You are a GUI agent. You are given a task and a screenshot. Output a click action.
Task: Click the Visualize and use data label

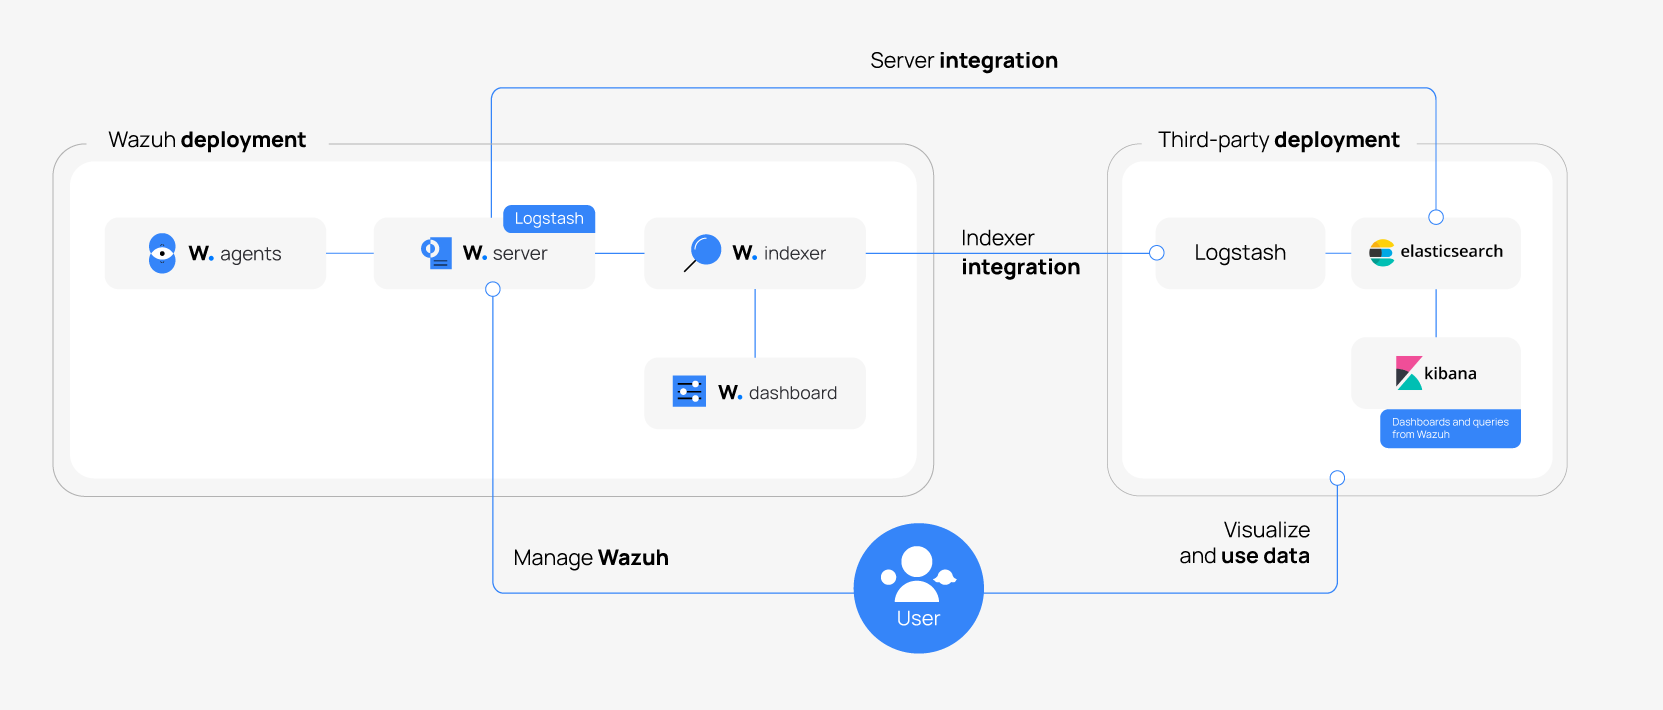pos(1244,543)
